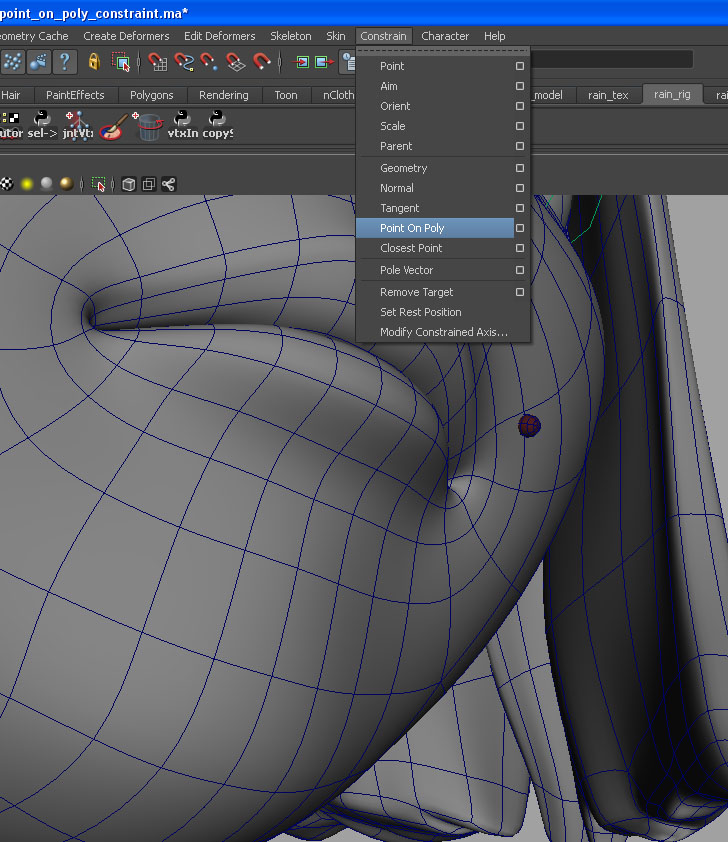Image resolution: width=728 pixels, height=842 pixels.
Task: Open the Aim constraint options box
Action: (x=520, y=86)
